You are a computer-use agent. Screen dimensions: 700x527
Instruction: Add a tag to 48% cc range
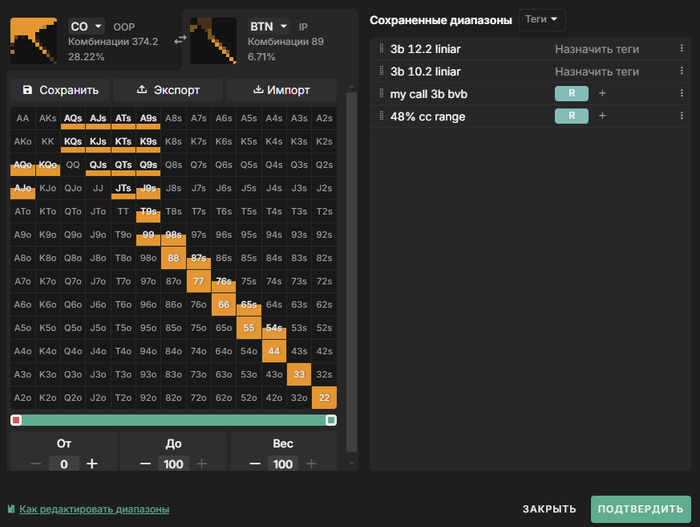602,116
